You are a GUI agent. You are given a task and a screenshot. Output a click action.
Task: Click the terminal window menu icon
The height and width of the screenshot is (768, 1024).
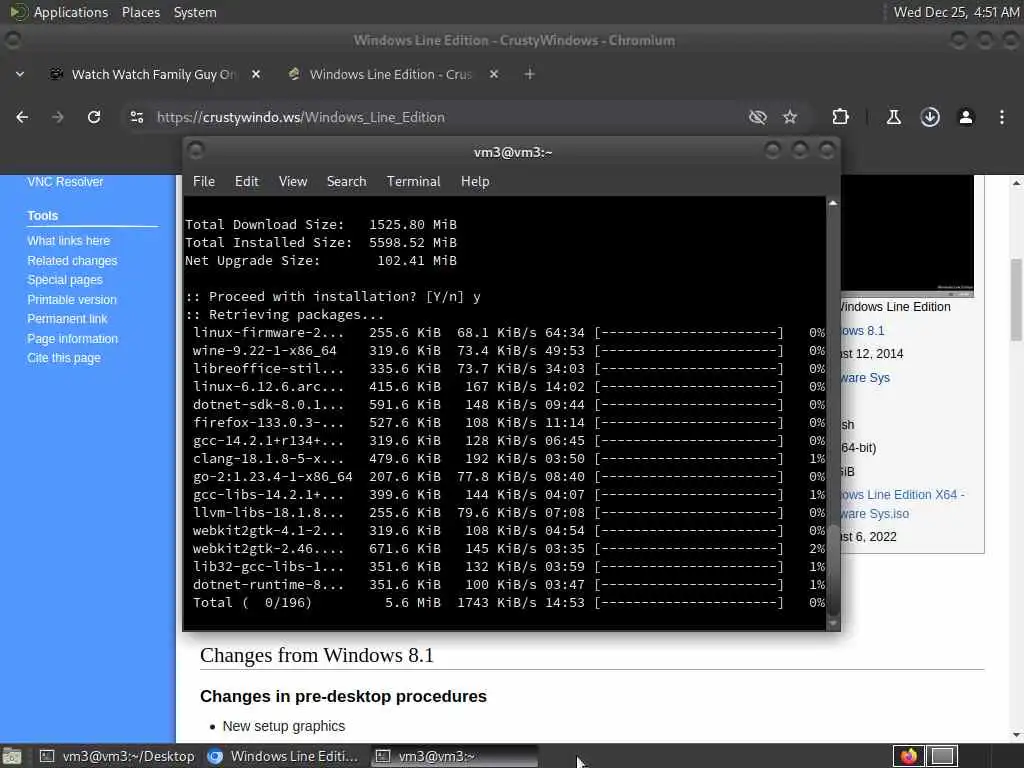[196, 151]
